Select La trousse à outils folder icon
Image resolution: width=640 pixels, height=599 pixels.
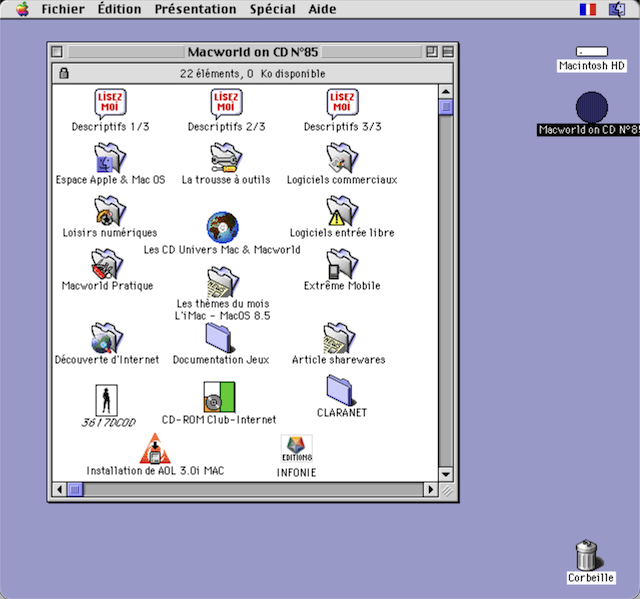coord(226,158)
